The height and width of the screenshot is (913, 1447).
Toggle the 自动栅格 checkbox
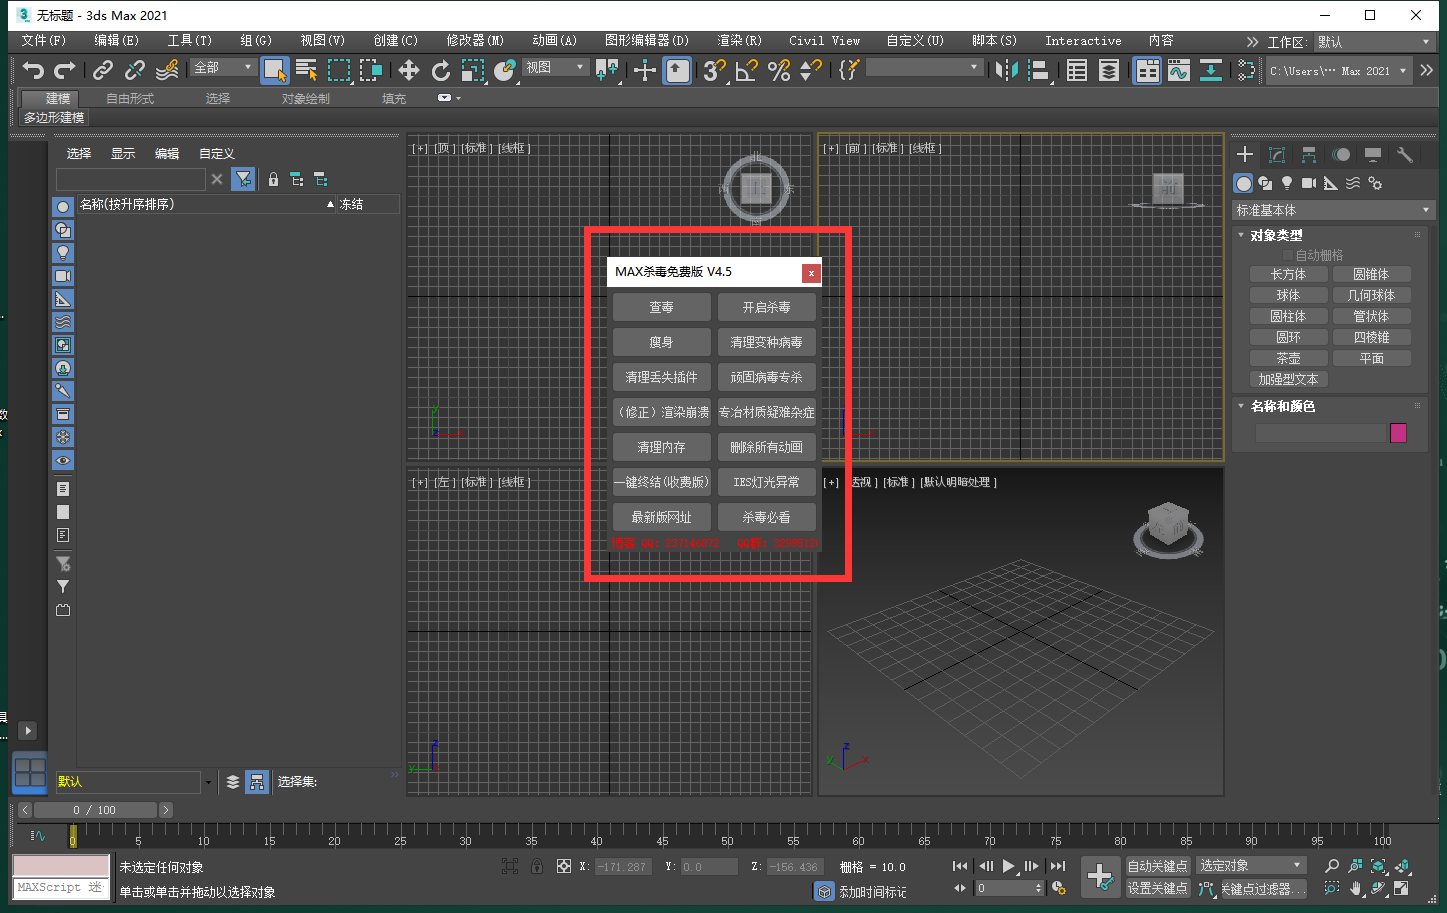(1288, 255)
